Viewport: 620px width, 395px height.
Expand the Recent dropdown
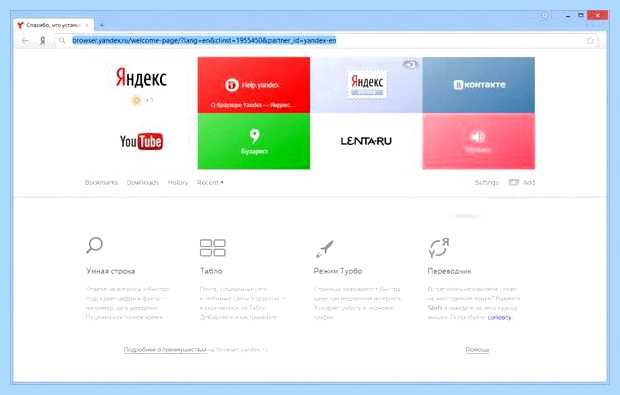coord(210,182)
